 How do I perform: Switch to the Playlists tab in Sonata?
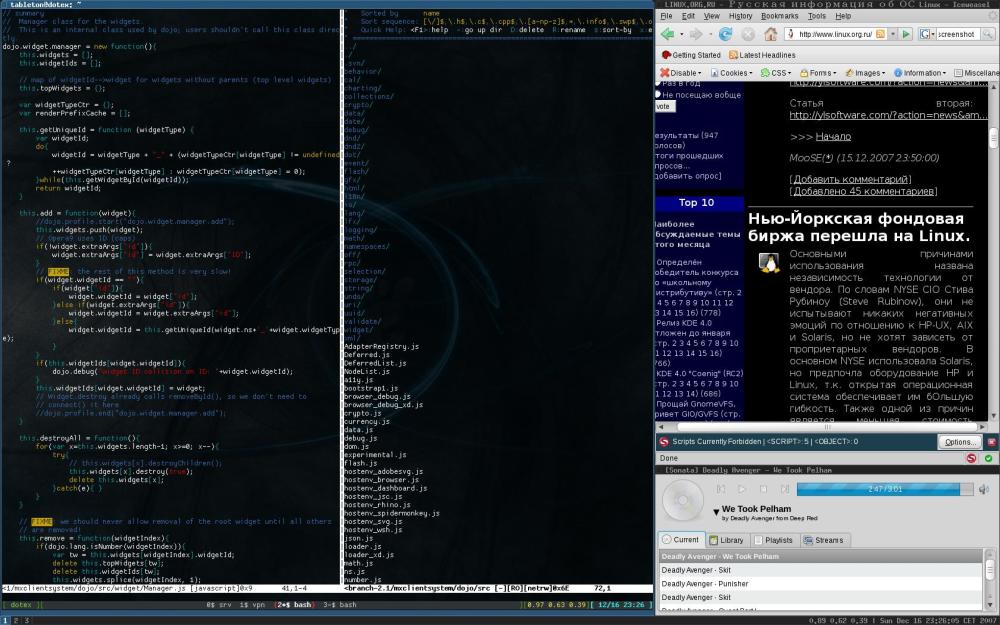(x=774, y=540)
